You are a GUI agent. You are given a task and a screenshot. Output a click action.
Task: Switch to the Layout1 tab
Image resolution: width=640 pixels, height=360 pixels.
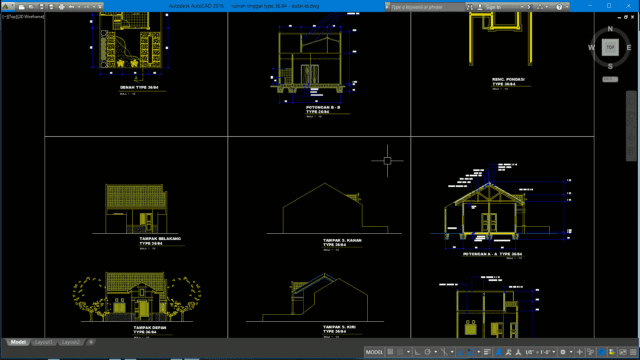pos(44,342)
